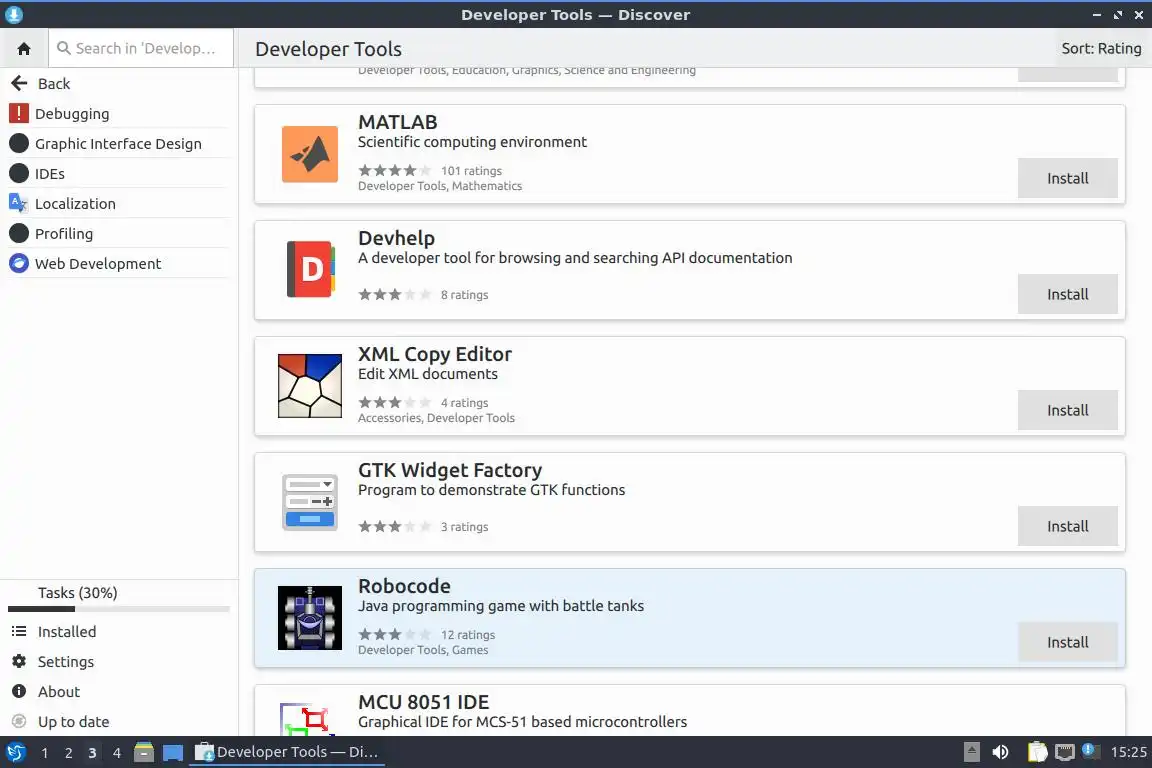Click the Devhelp title text

[x=396, y=238]
